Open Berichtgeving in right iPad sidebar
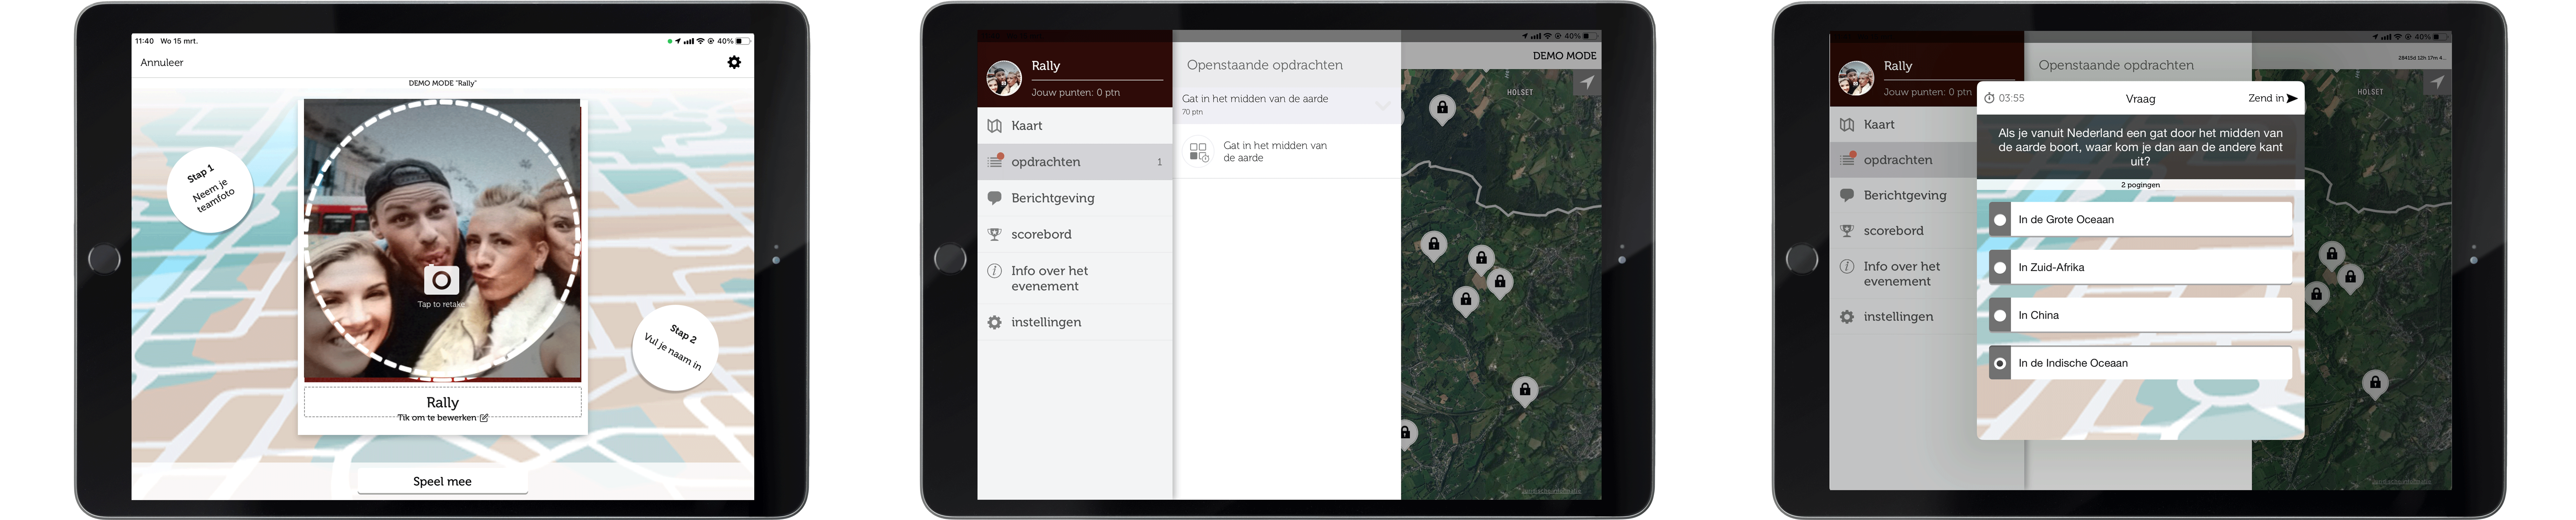The height and width of the screenshot is (520, 2576). pyautogui.click(x=1903, y=195)
